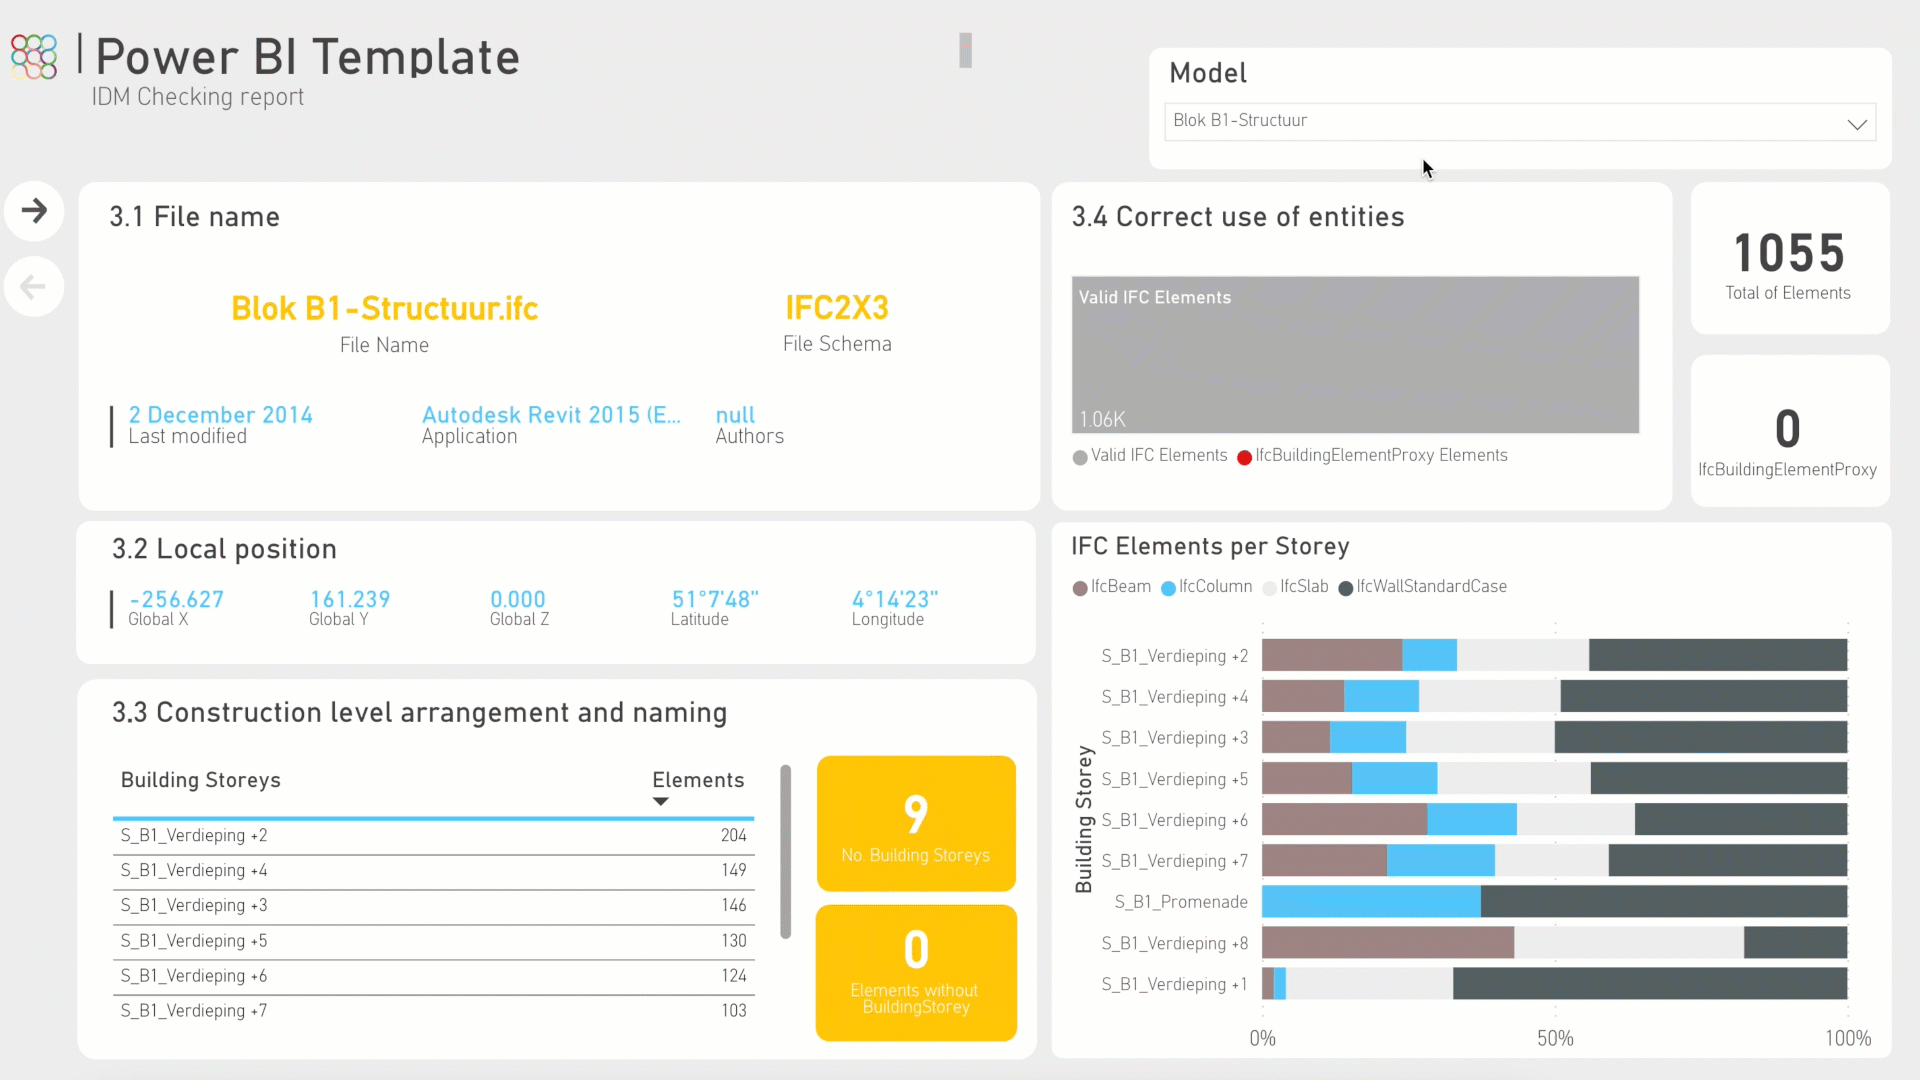Select the S_B1_Verdieping +3 table row

pos(434,906)
